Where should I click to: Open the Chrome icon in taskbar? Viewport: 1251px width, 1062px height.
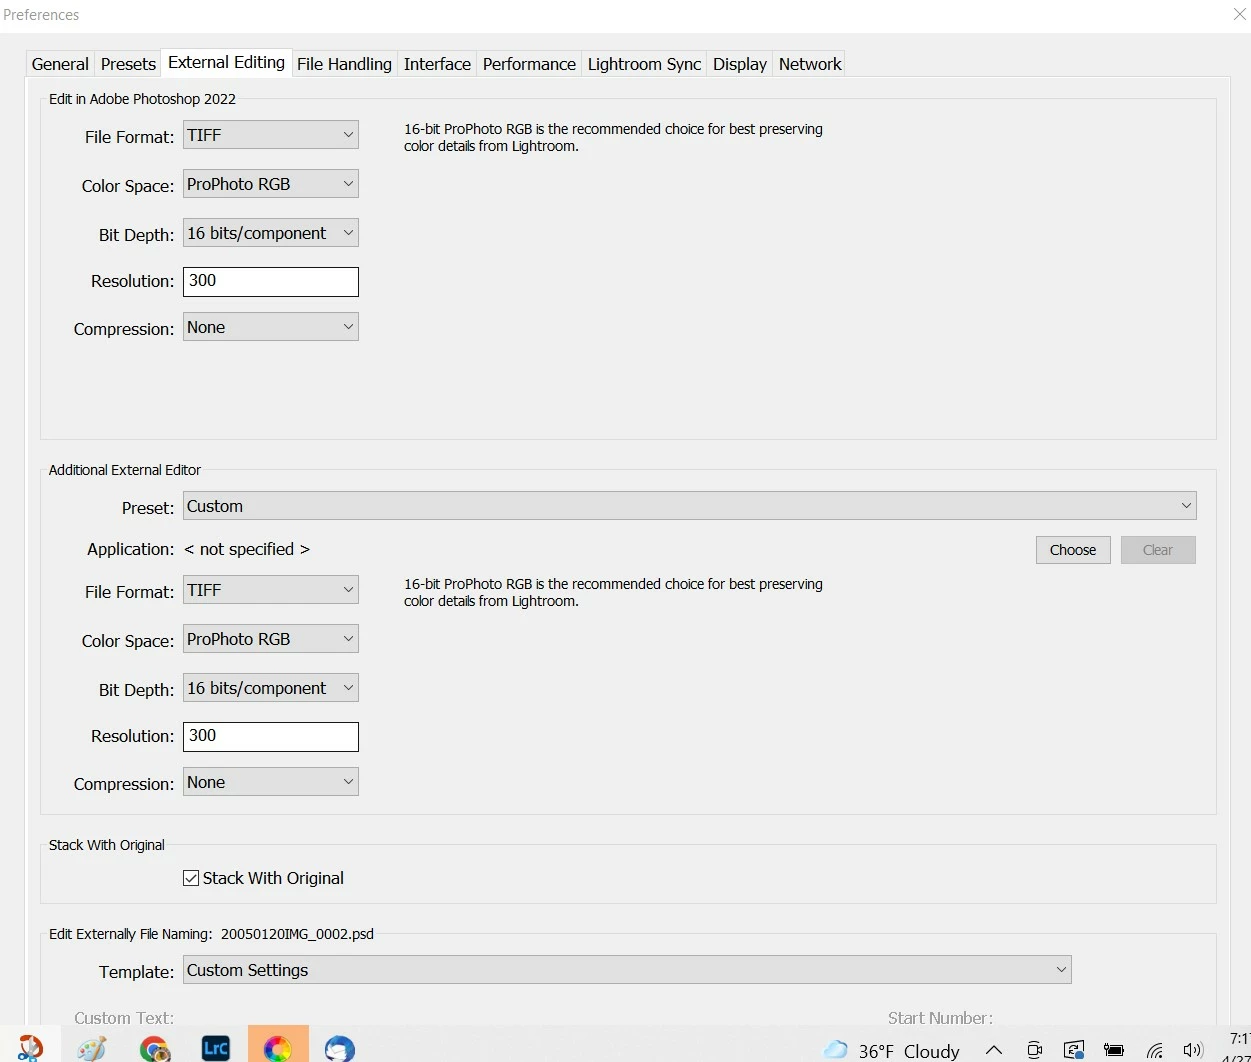pos(155,1048)
